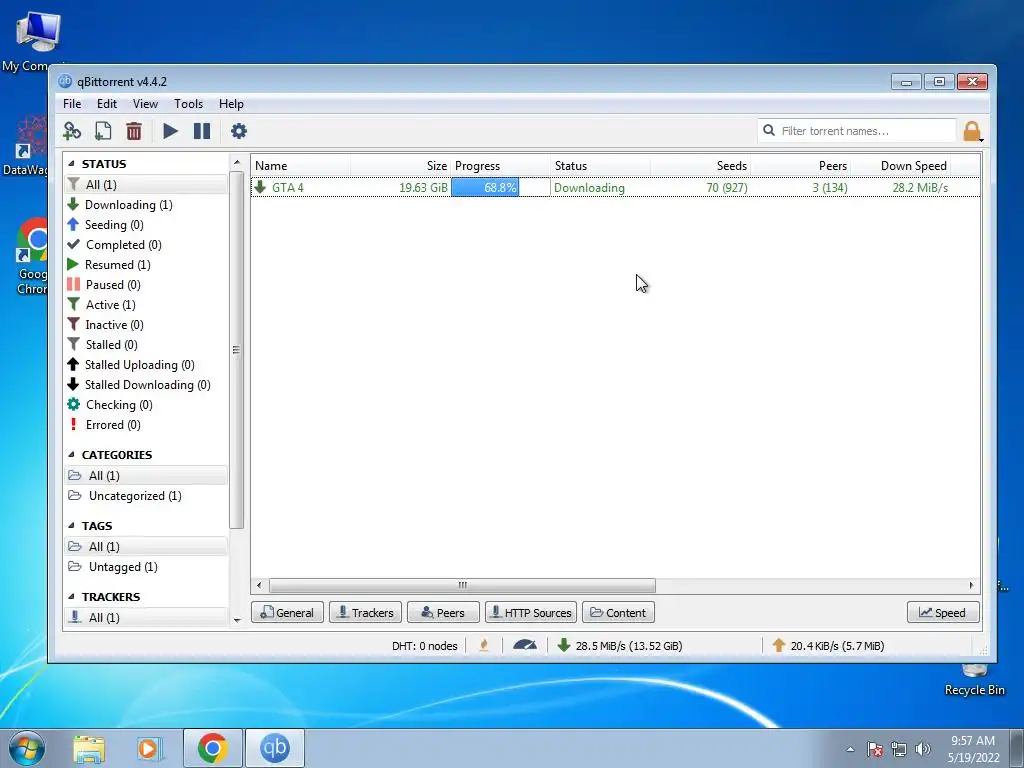The width and height of the screenshot is (1024, 768).
Task: Click the 19.63 GiB size cell
Action: tap(423, 187)
